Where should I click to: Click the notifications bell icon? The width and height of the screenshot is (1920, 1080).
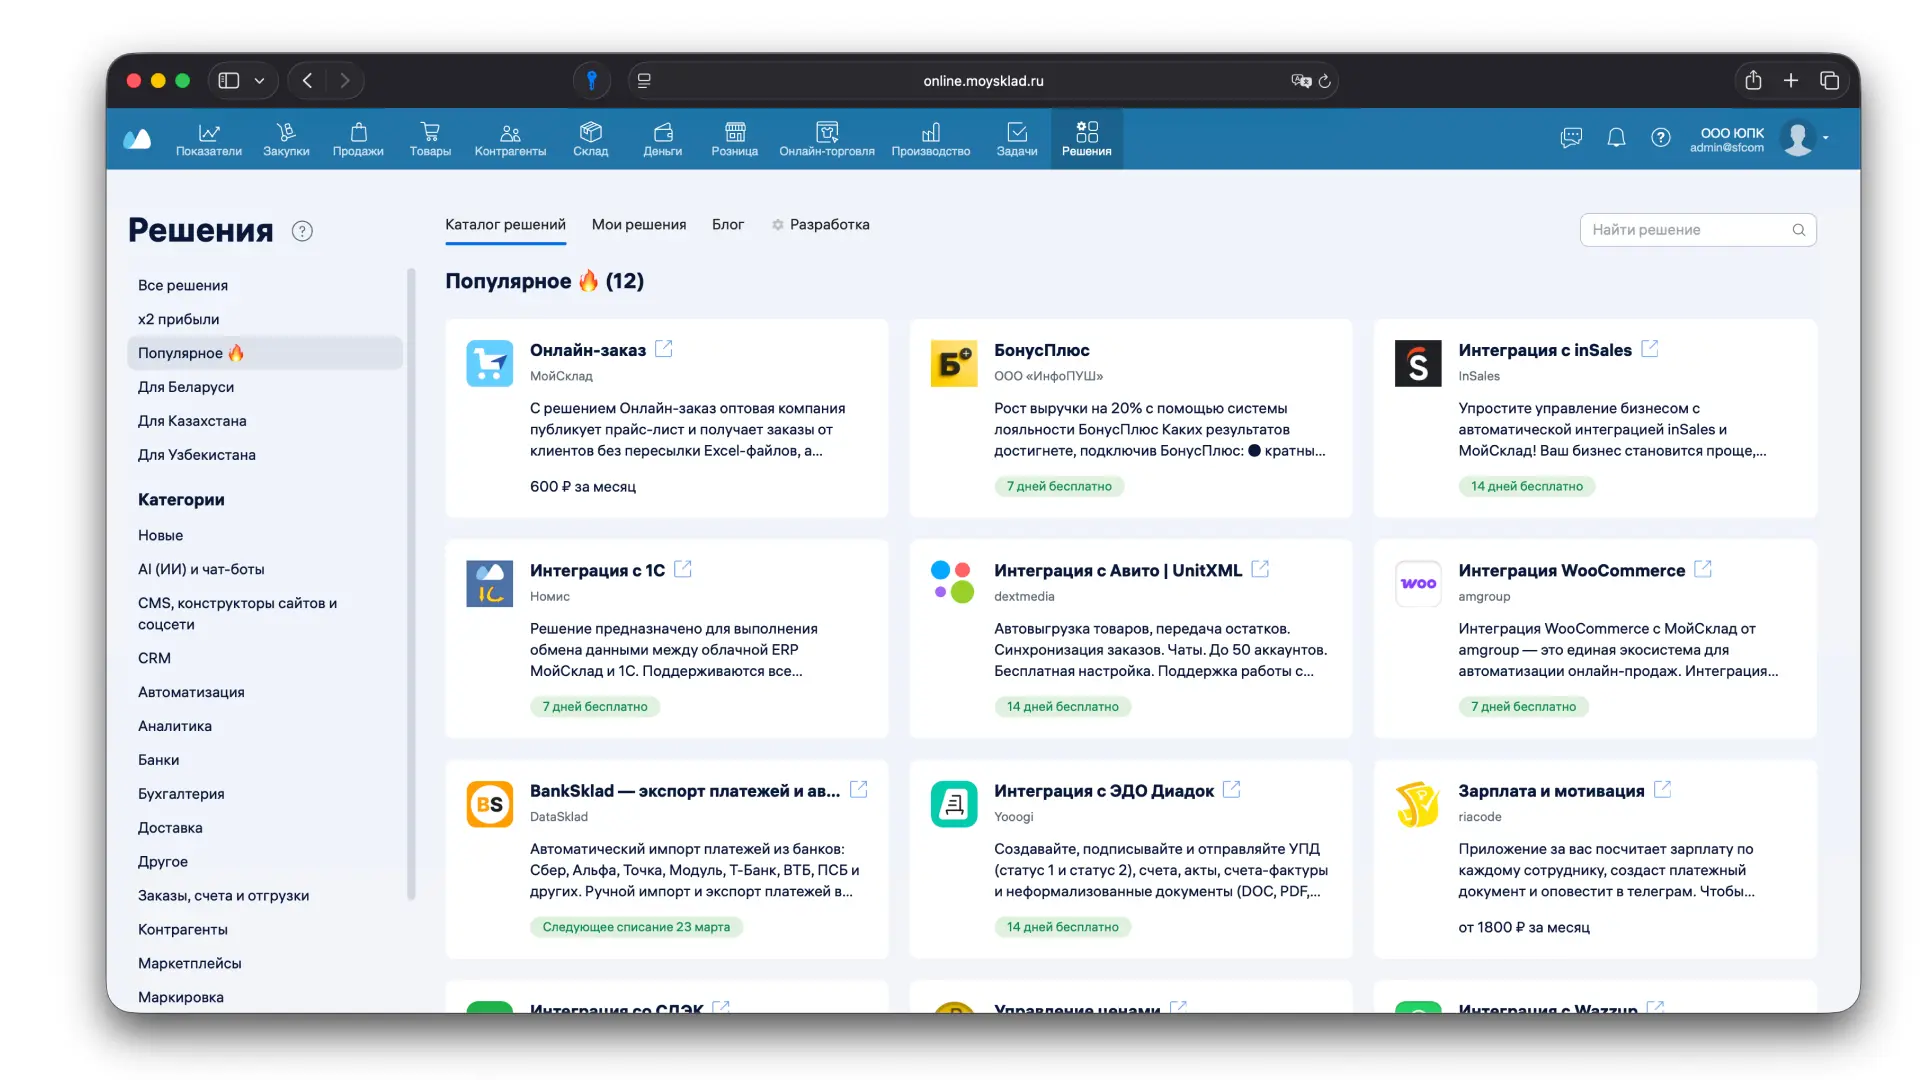pos(1616,138)
